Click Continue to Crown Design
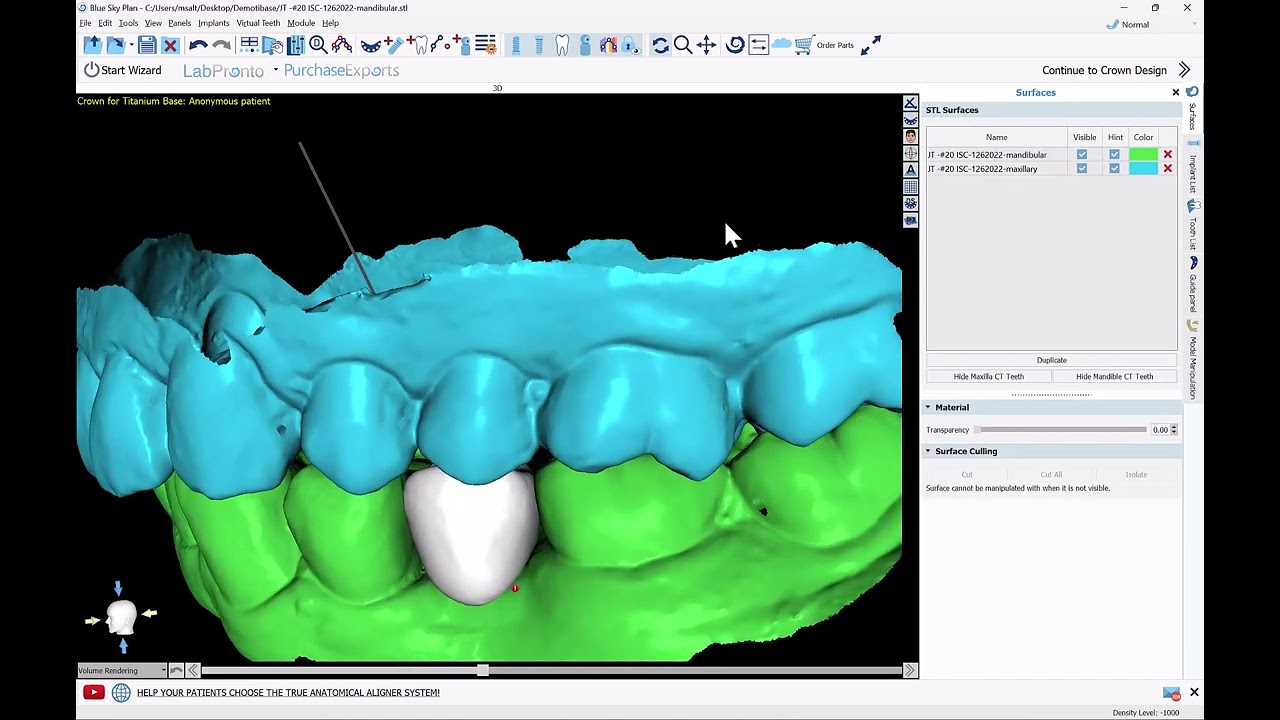 pos(1116,70)
